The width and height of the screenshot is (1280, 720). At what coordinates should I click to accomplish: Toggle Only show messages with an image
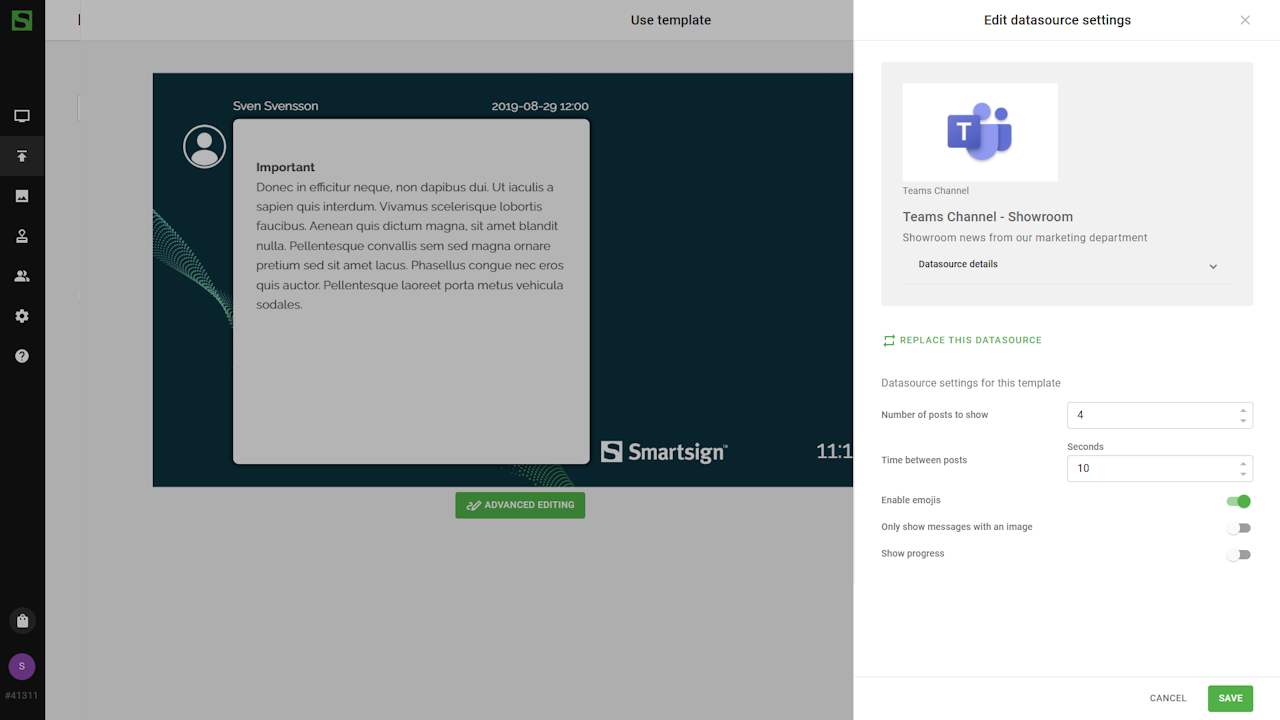(1238, 528)
